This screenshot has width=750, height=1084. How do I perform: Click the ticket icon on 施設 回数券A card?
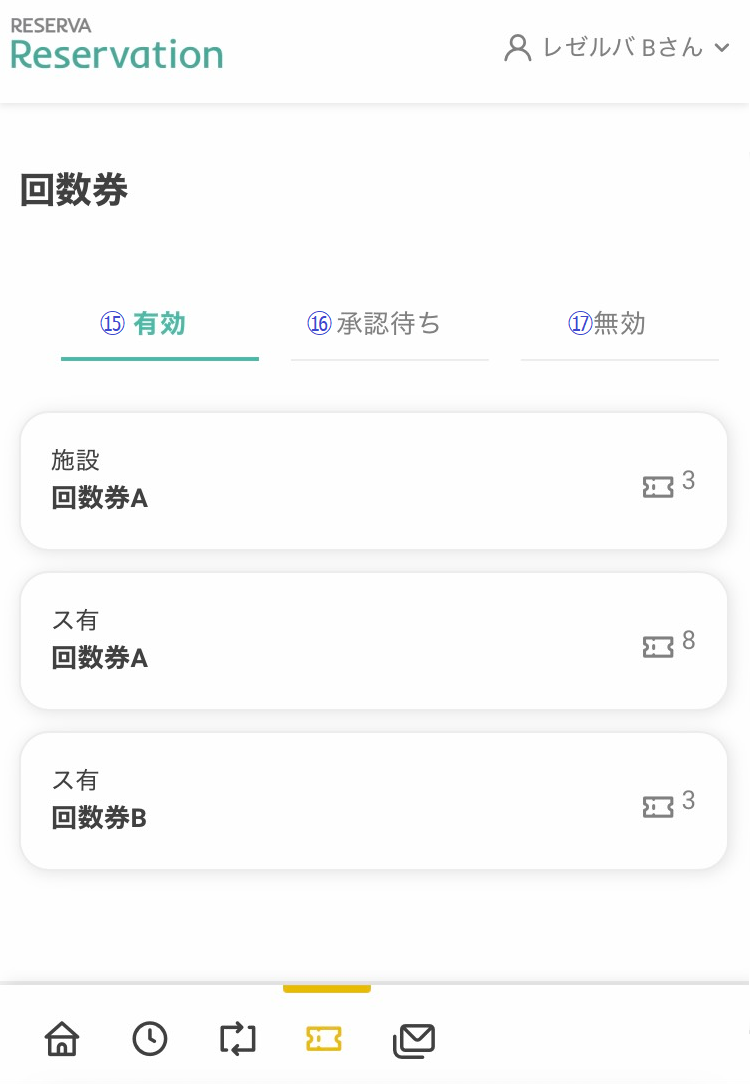point(657,487)
